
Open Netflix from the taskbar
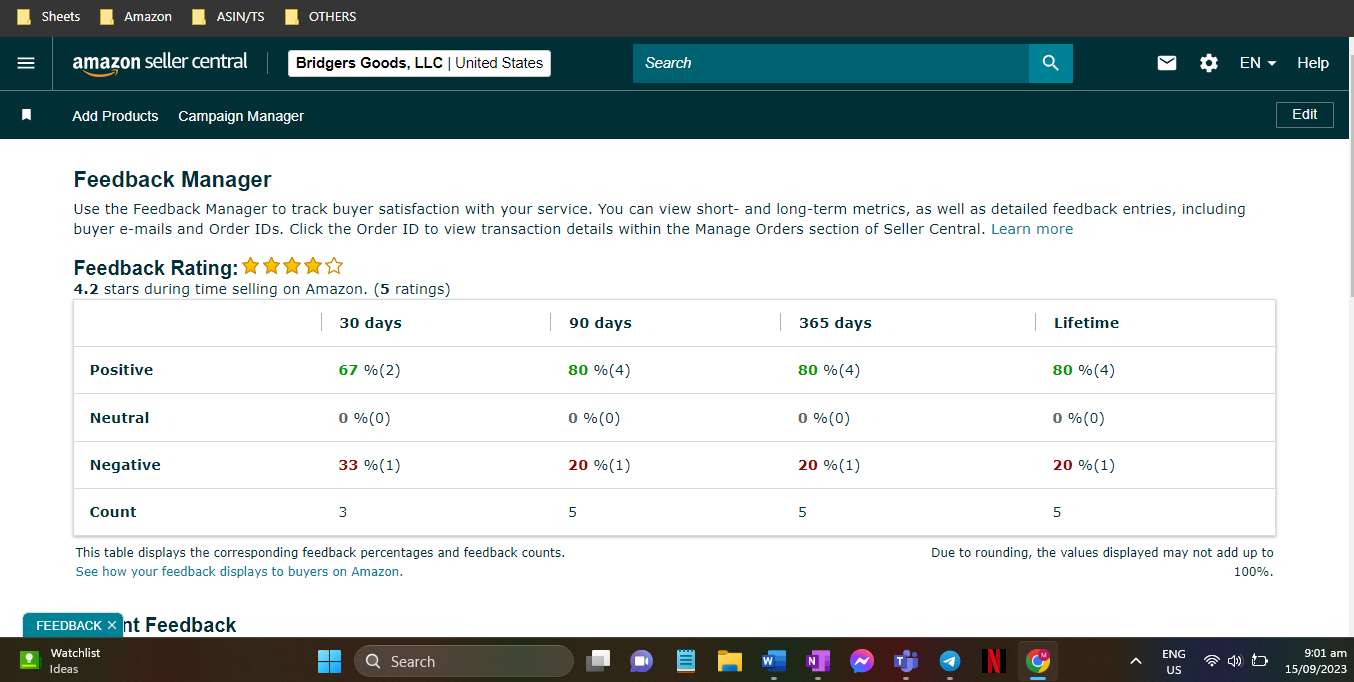pyautogui.click(x=993, y=661)
